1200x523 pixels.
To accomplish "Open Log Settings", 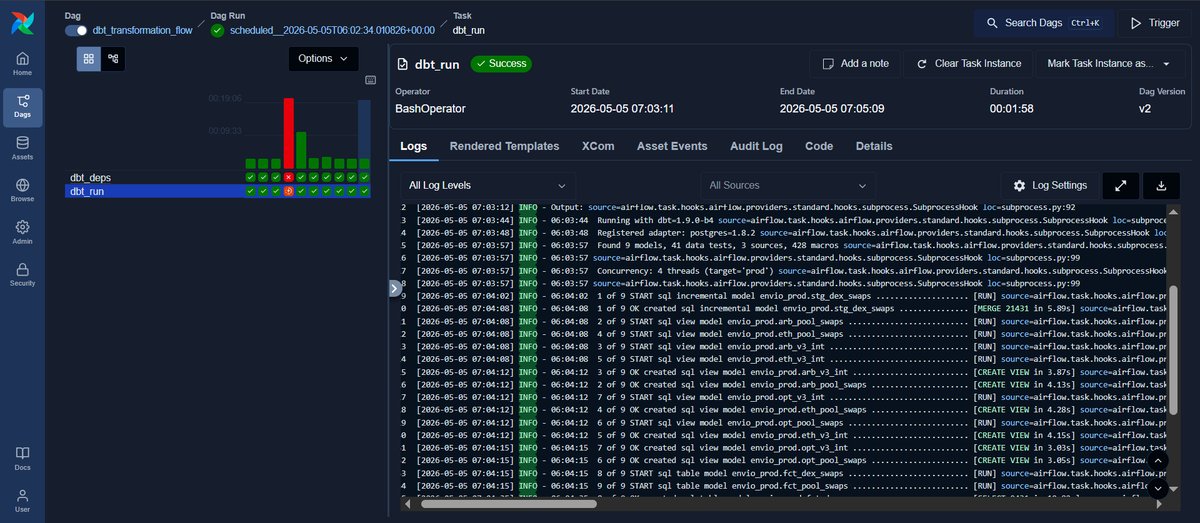I will [1048, 186].
